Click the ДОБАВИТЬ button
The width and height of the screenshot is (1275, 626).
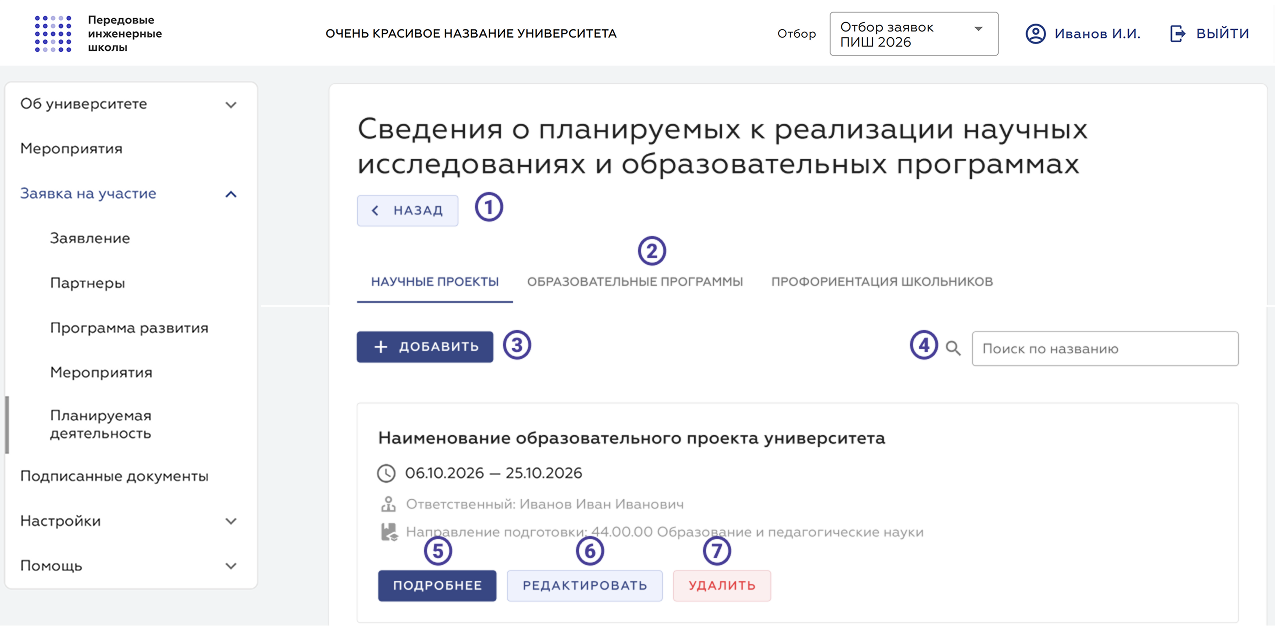(425, 347)
